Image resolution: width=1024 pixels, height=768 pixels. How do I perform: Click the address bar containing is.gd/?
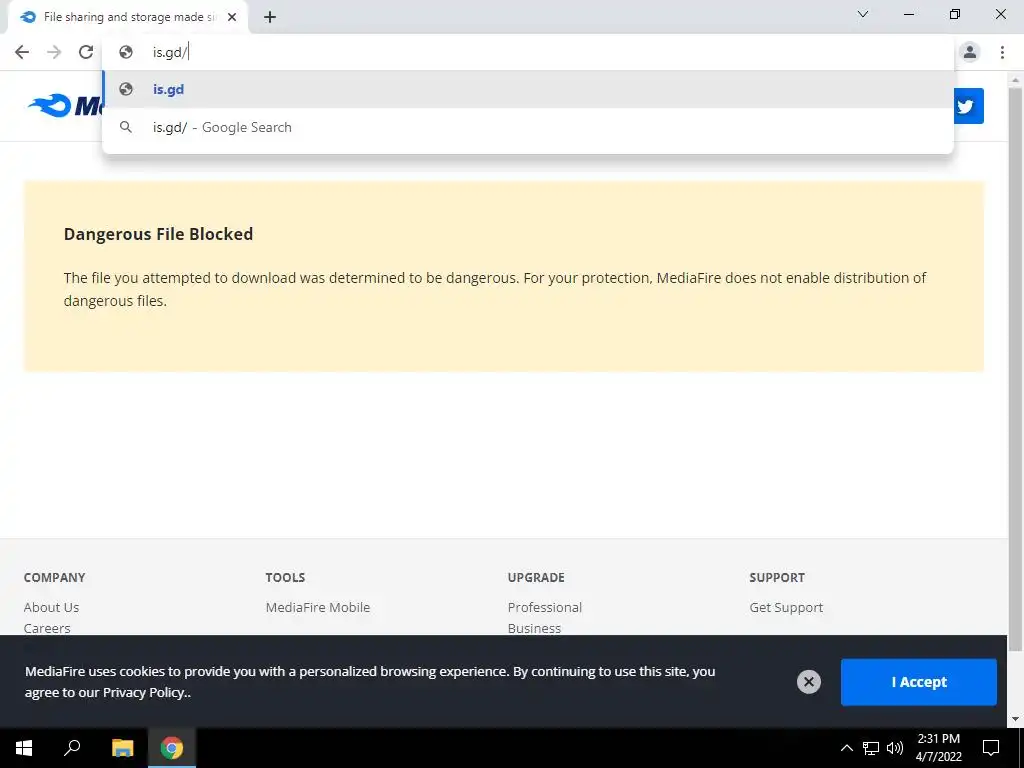[x=528, y=52]
